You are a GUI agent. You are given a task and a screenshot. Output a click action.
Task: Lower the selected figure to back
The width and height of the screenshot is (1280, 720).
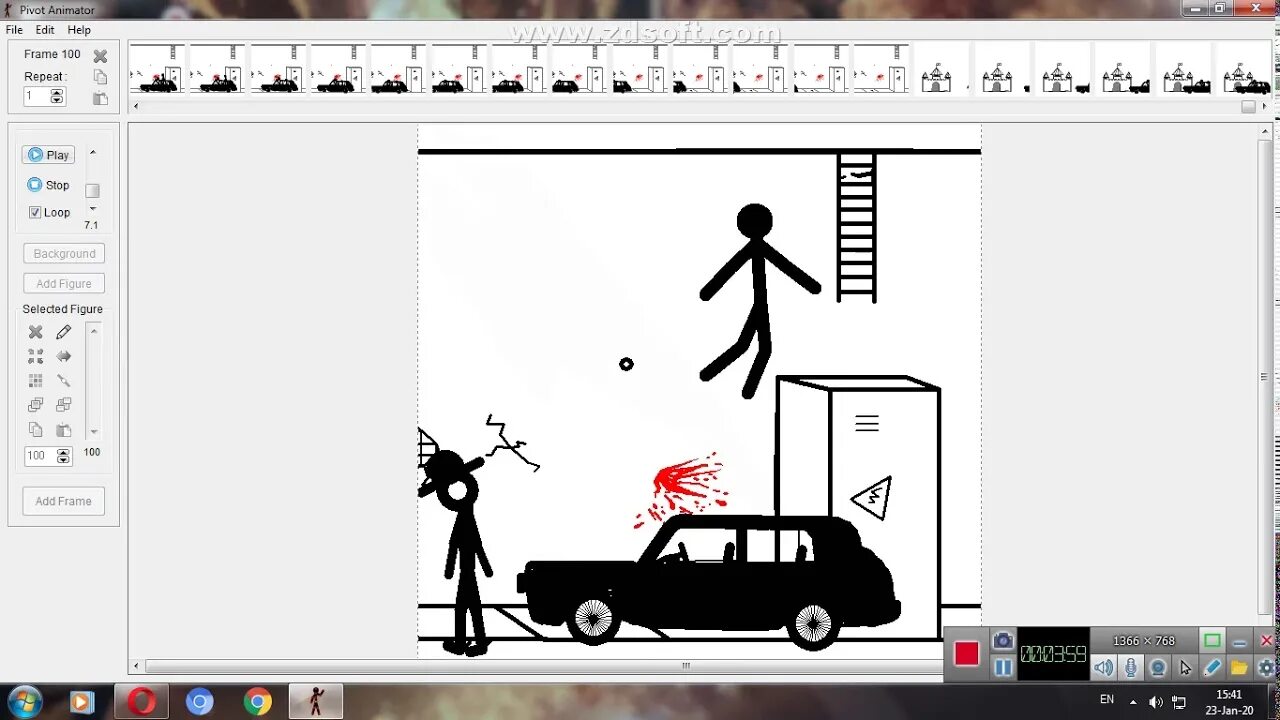64,405
